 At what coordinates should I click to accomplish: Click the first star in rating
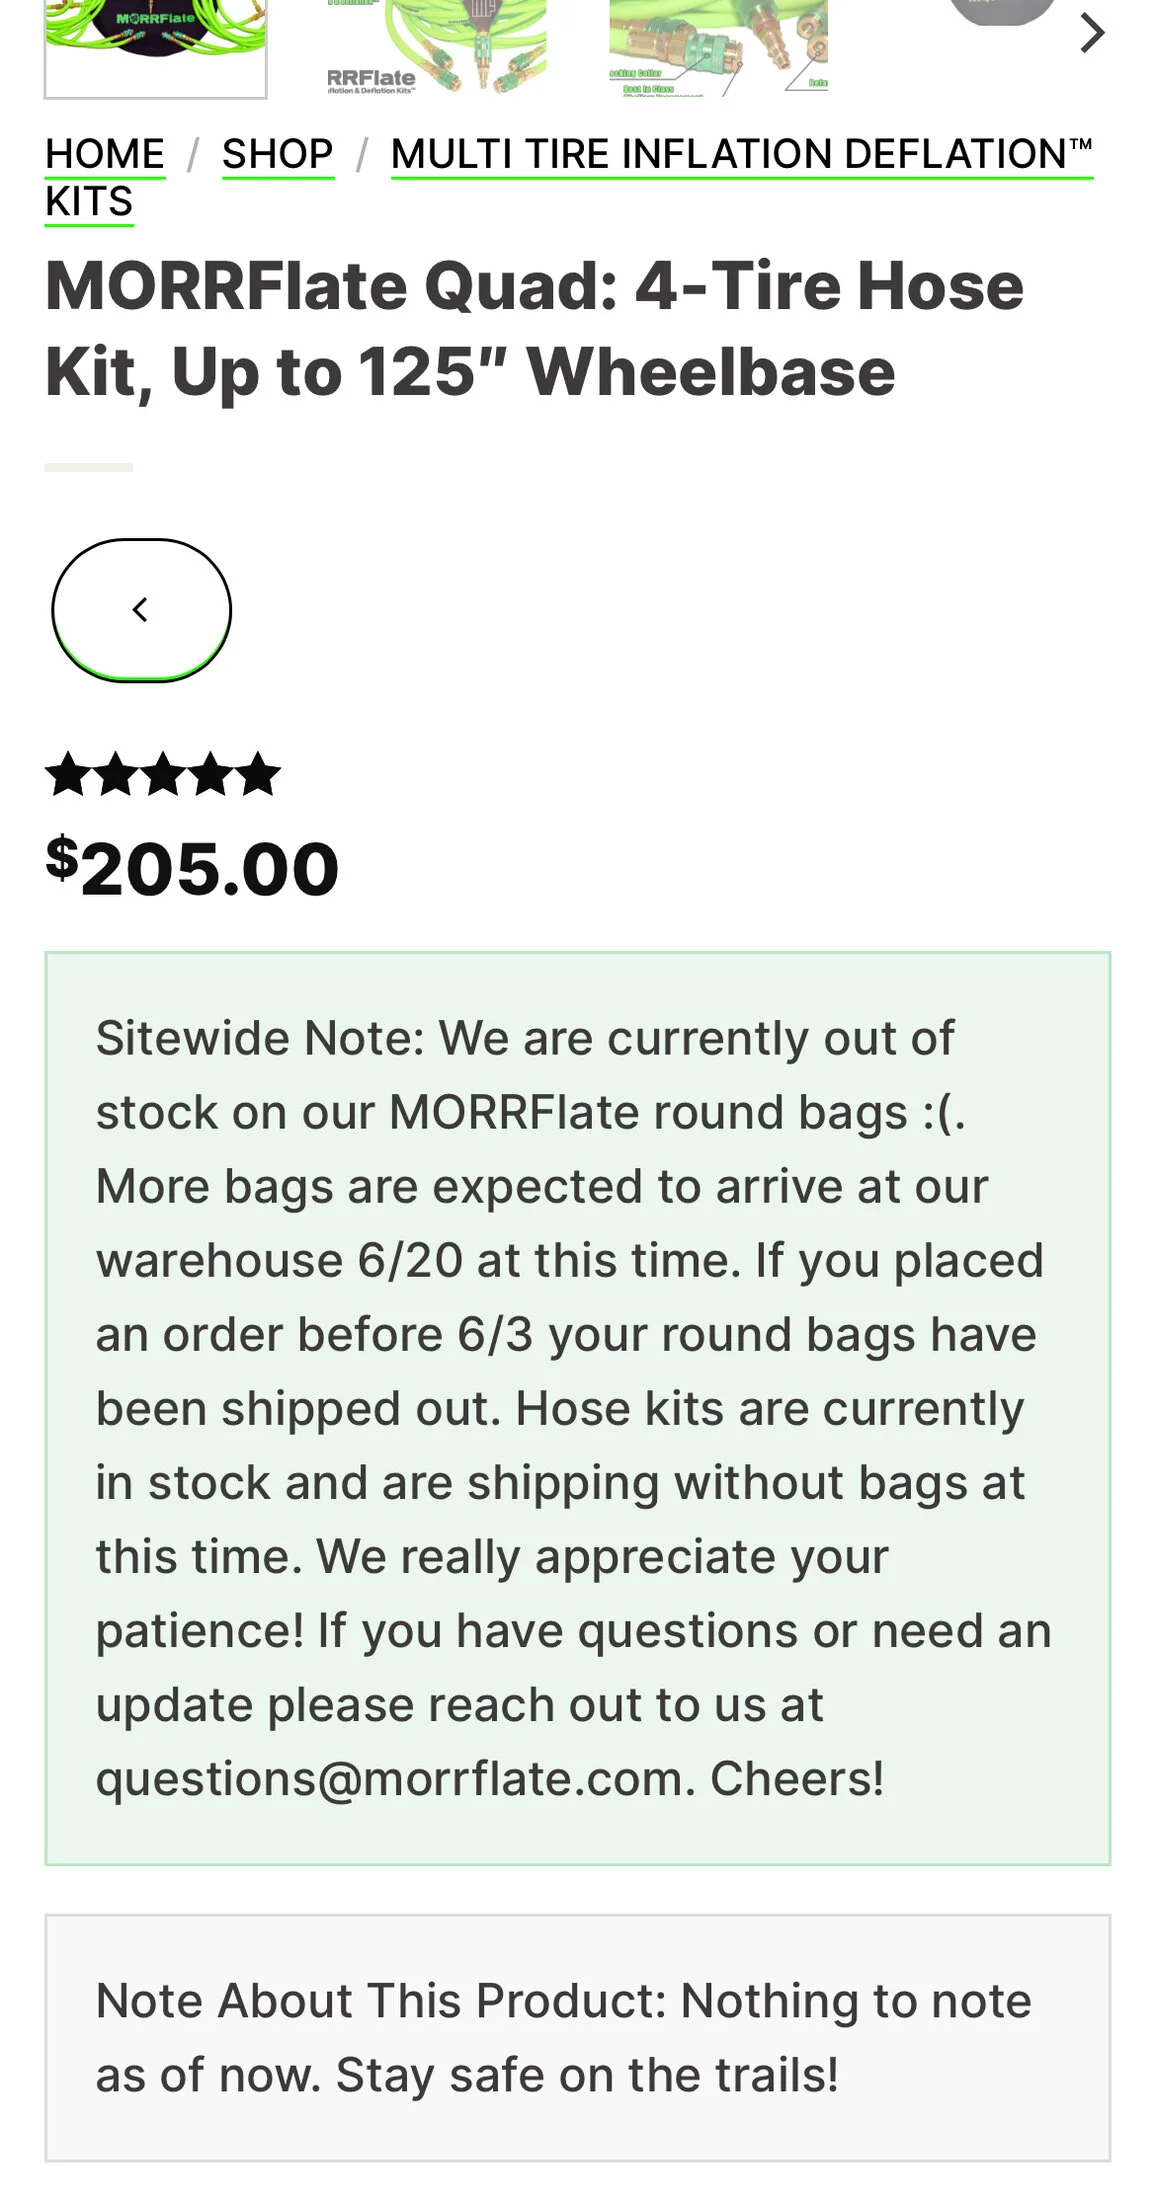click(x=68, y=775)
